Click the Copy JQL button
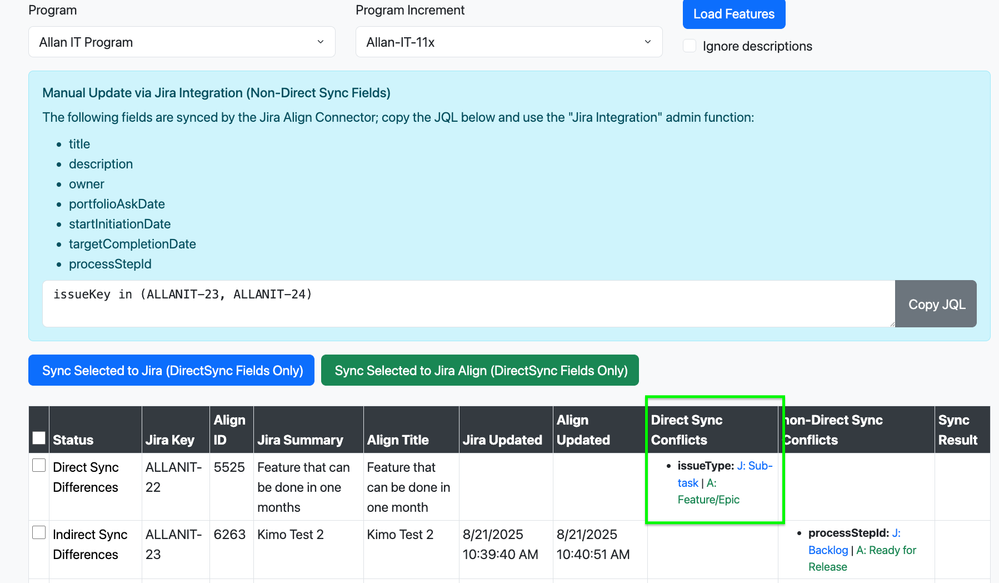This screenshot has height=583, width=999. [x=935, y=303]
